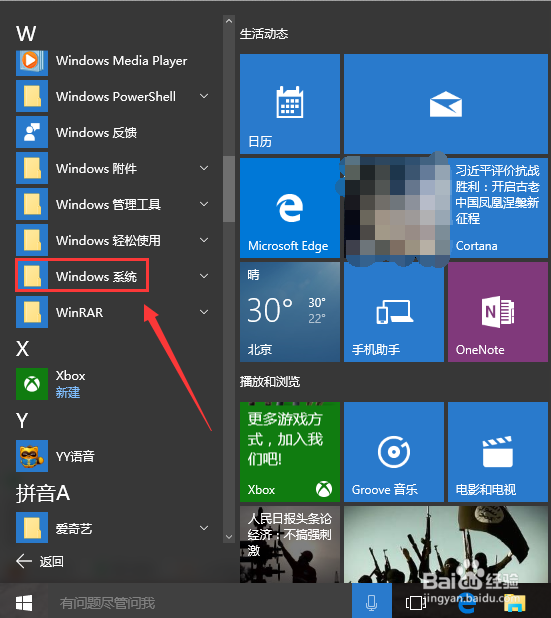Open Groove 音乐 tile
The height and width of the screenshot is (618, 551).
pos(394,452)
